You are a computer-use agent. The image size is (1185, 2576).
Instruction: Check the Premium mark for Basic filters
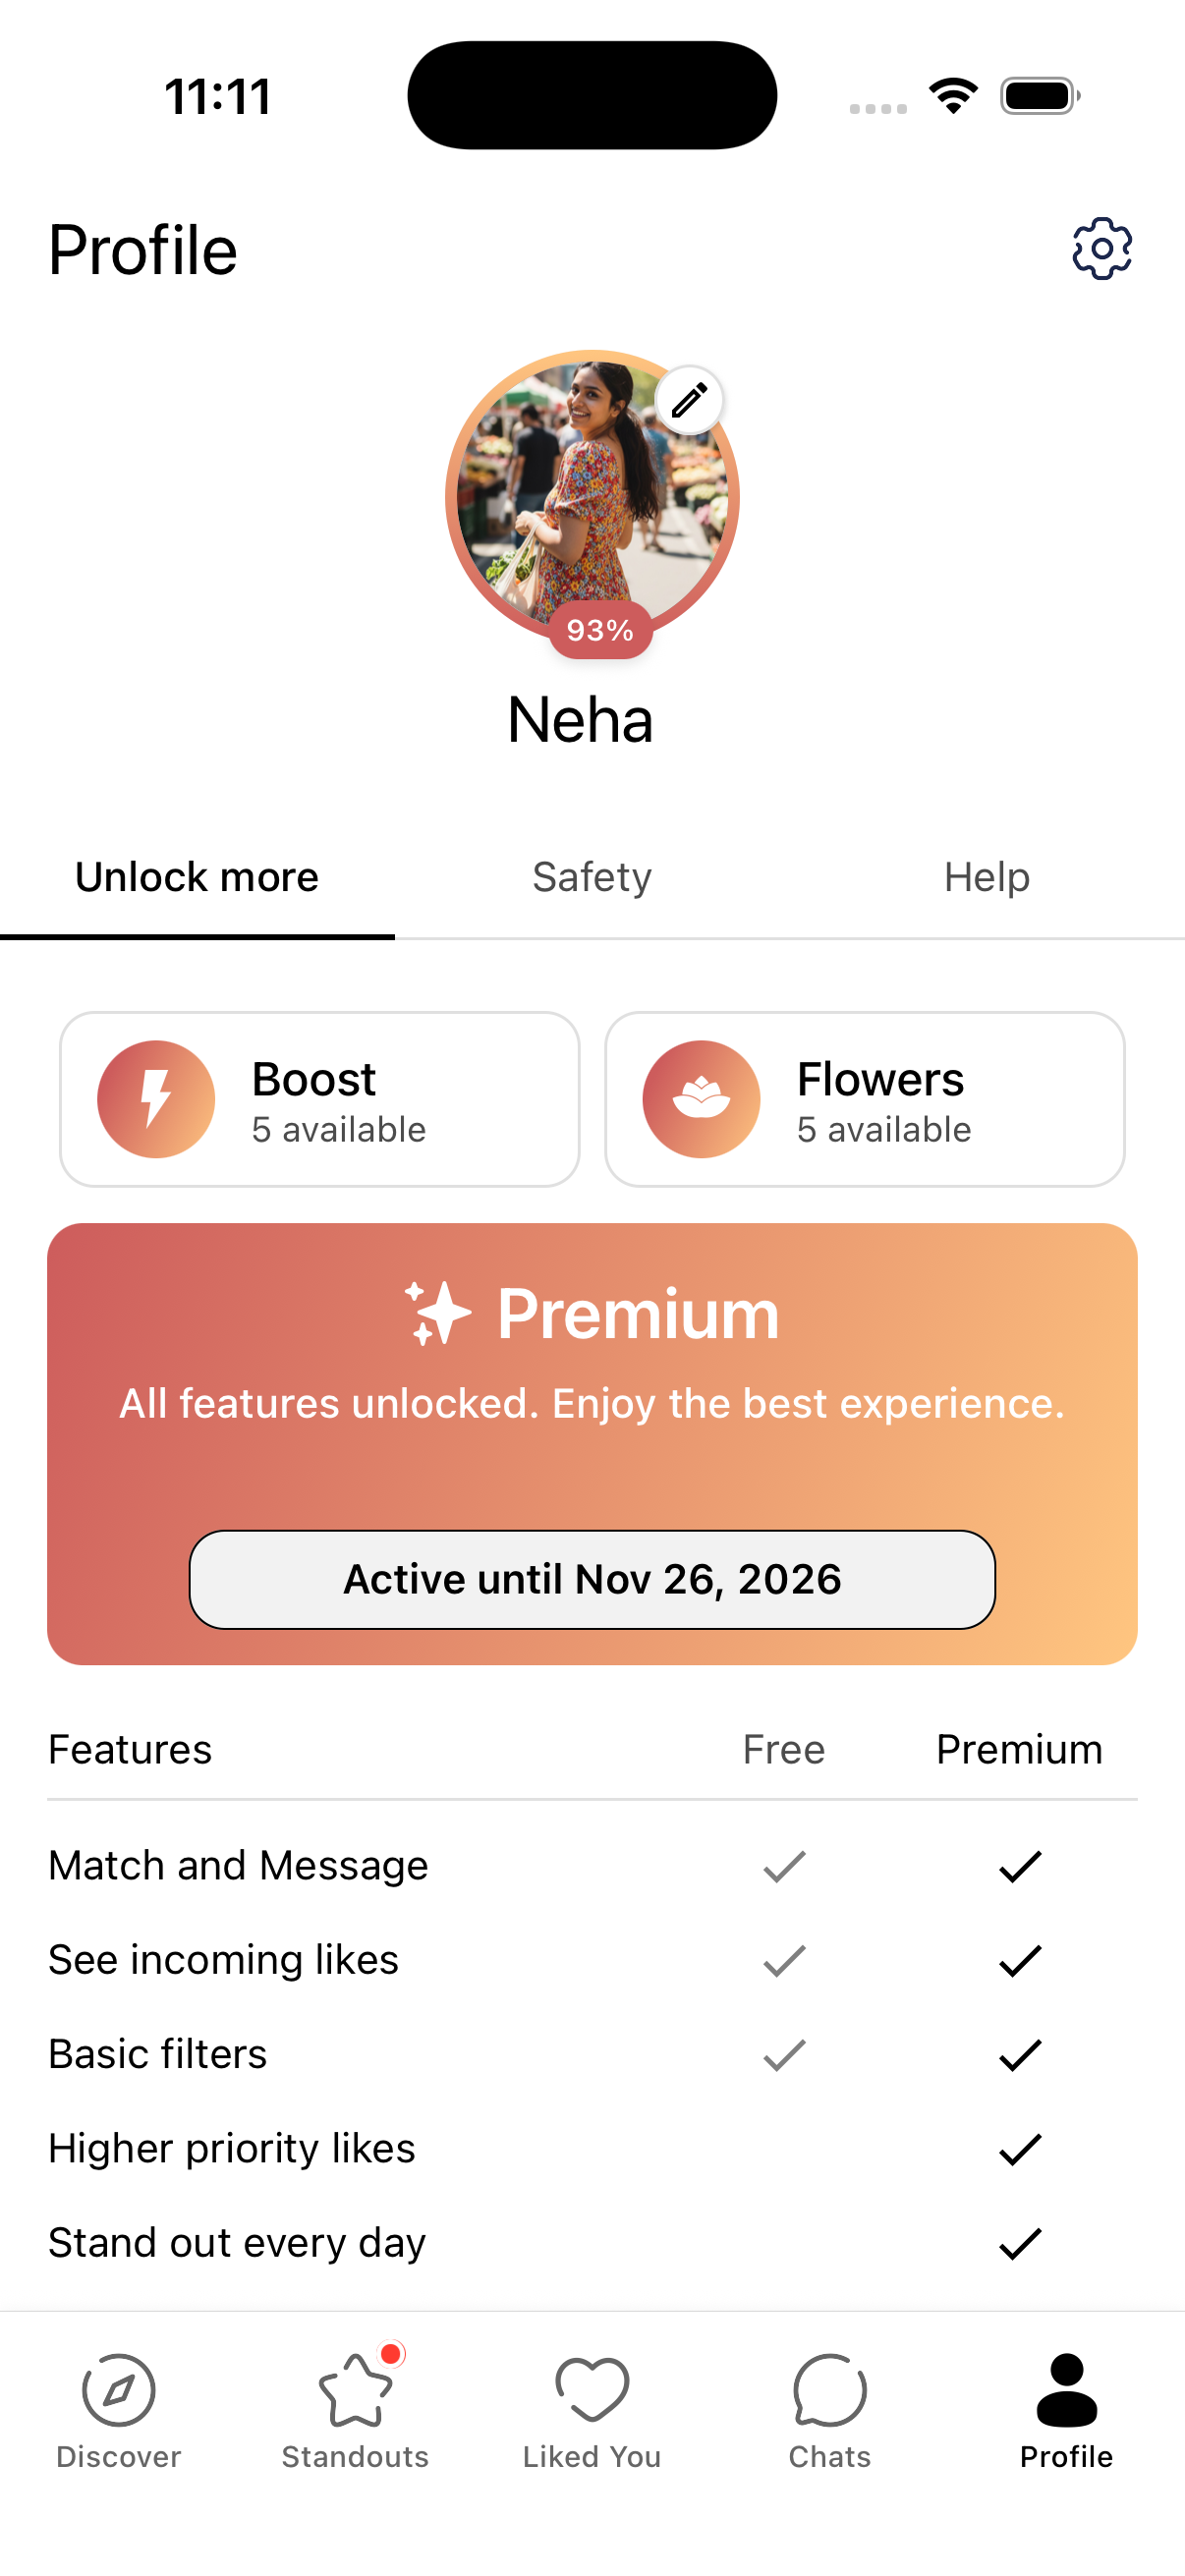tap(1018, 2055)
